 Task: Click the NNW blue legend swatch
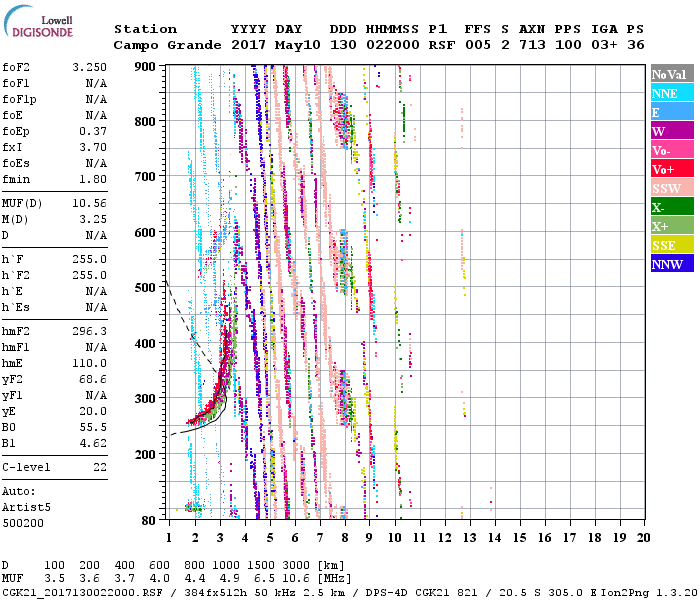pyautogui.click(x=672, y=264)
